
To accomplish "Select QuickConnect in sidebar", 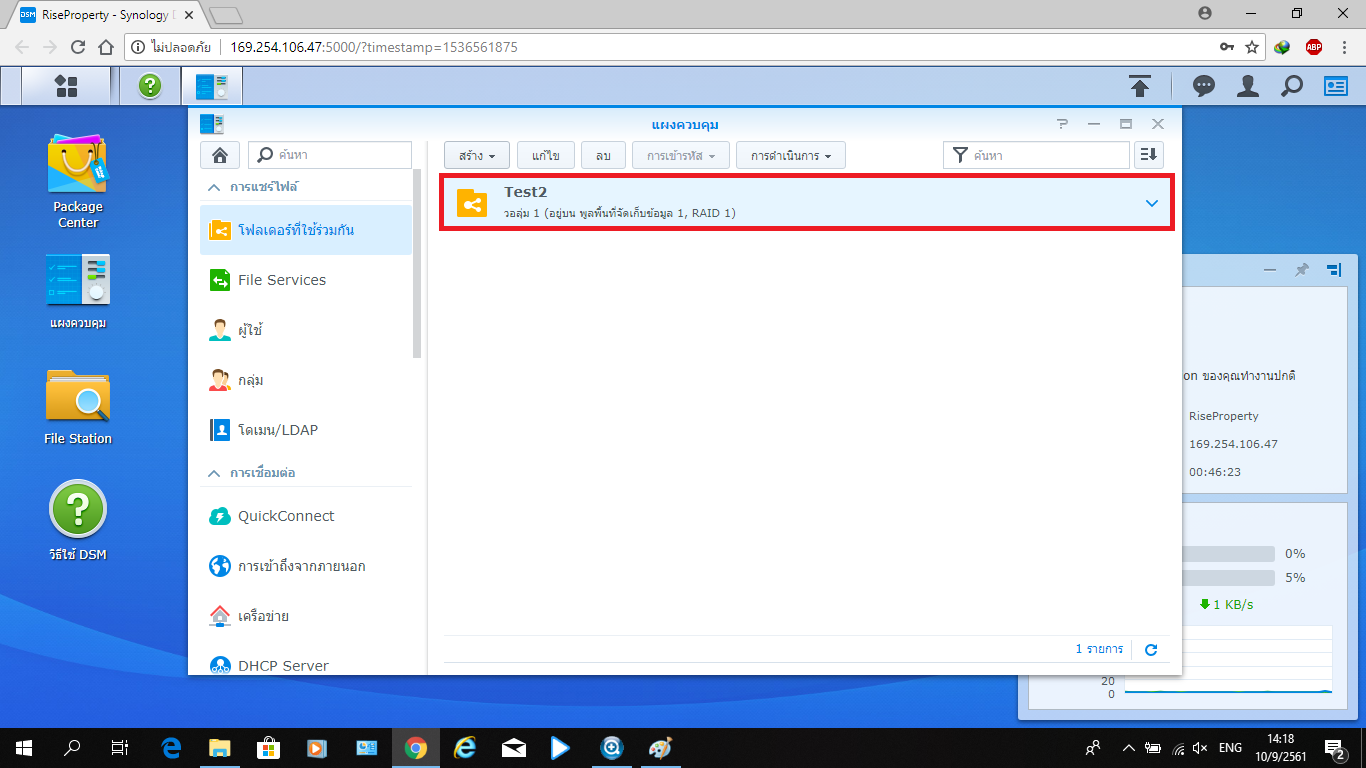I will 285,516.
